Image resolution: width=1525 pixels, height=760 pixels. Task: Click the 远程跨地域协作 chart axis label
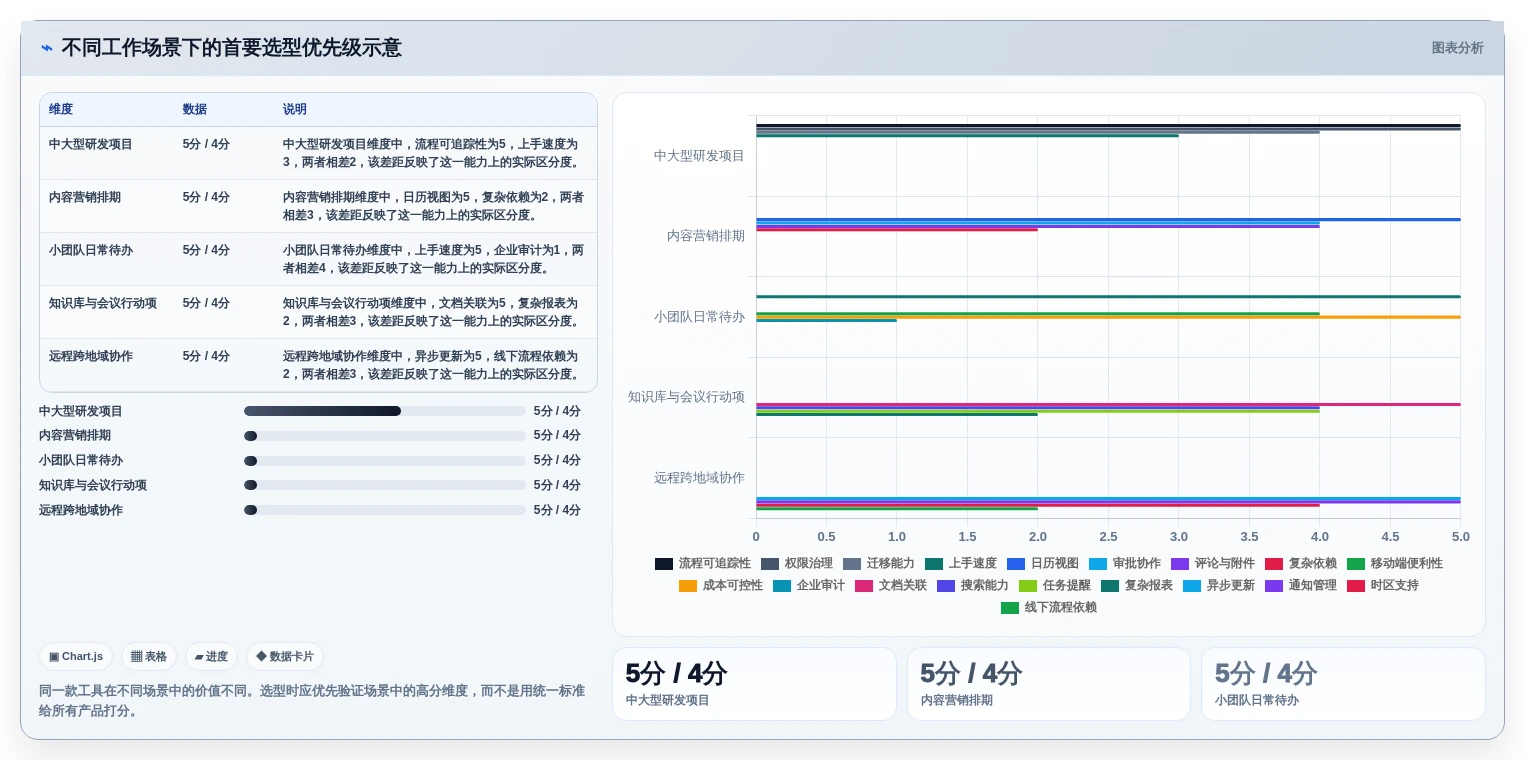(699, 478)
